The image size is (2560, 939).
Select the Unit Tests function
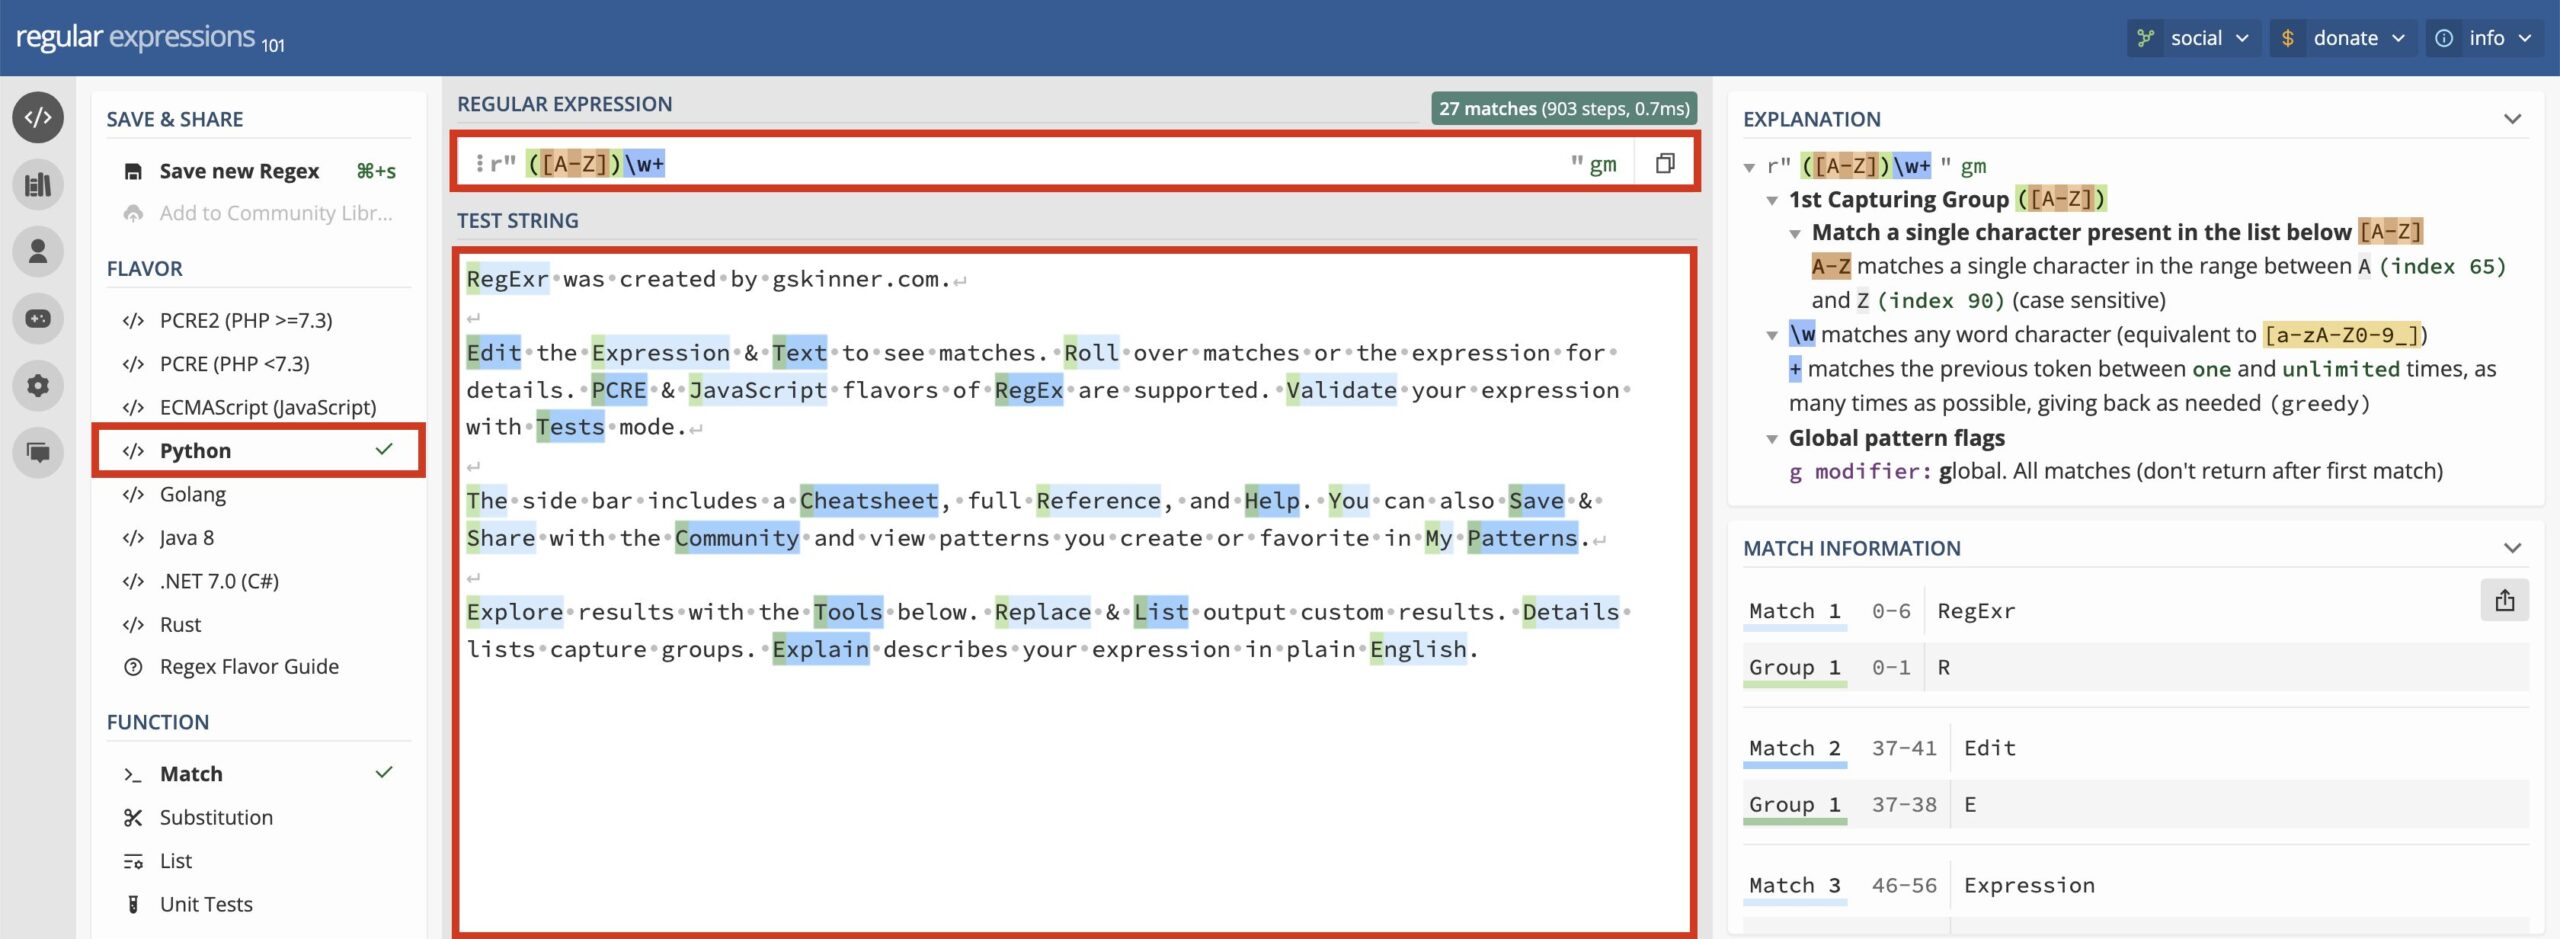coord(206,904)
